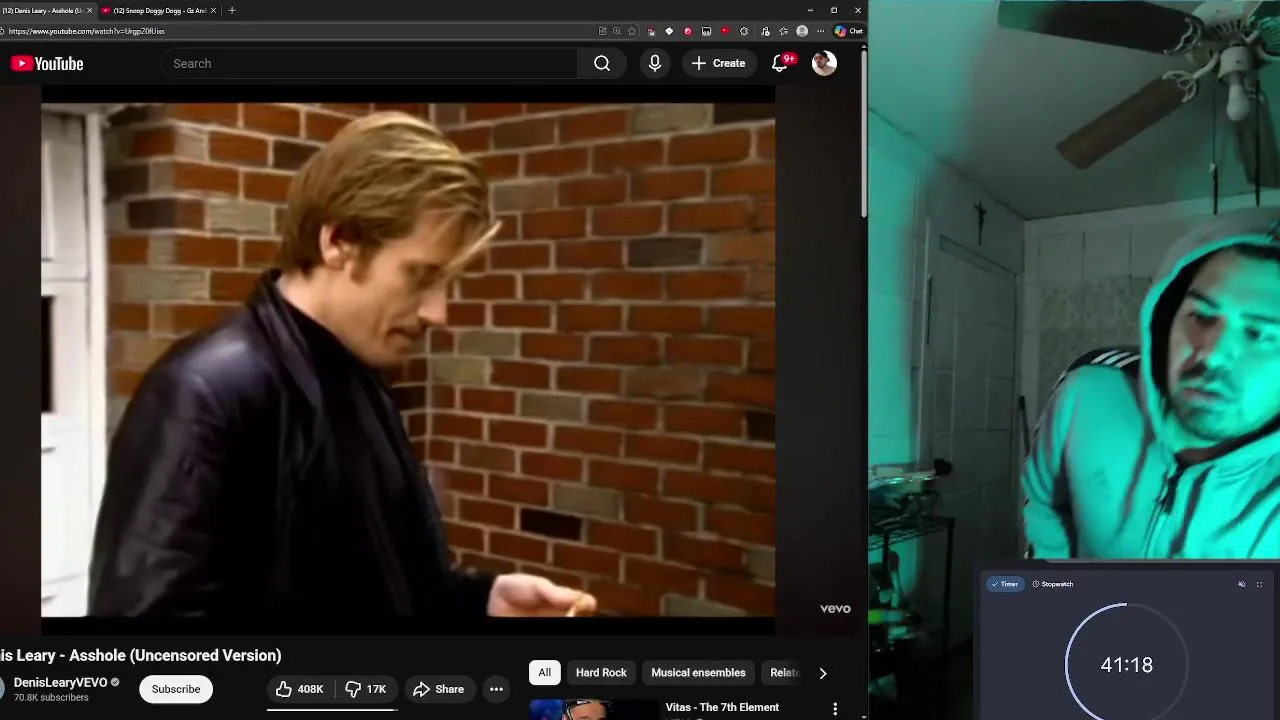This screenshot has height=720, width=1280.
Task: Open the browser extensions puzzle icon
Action: point(744,31)
